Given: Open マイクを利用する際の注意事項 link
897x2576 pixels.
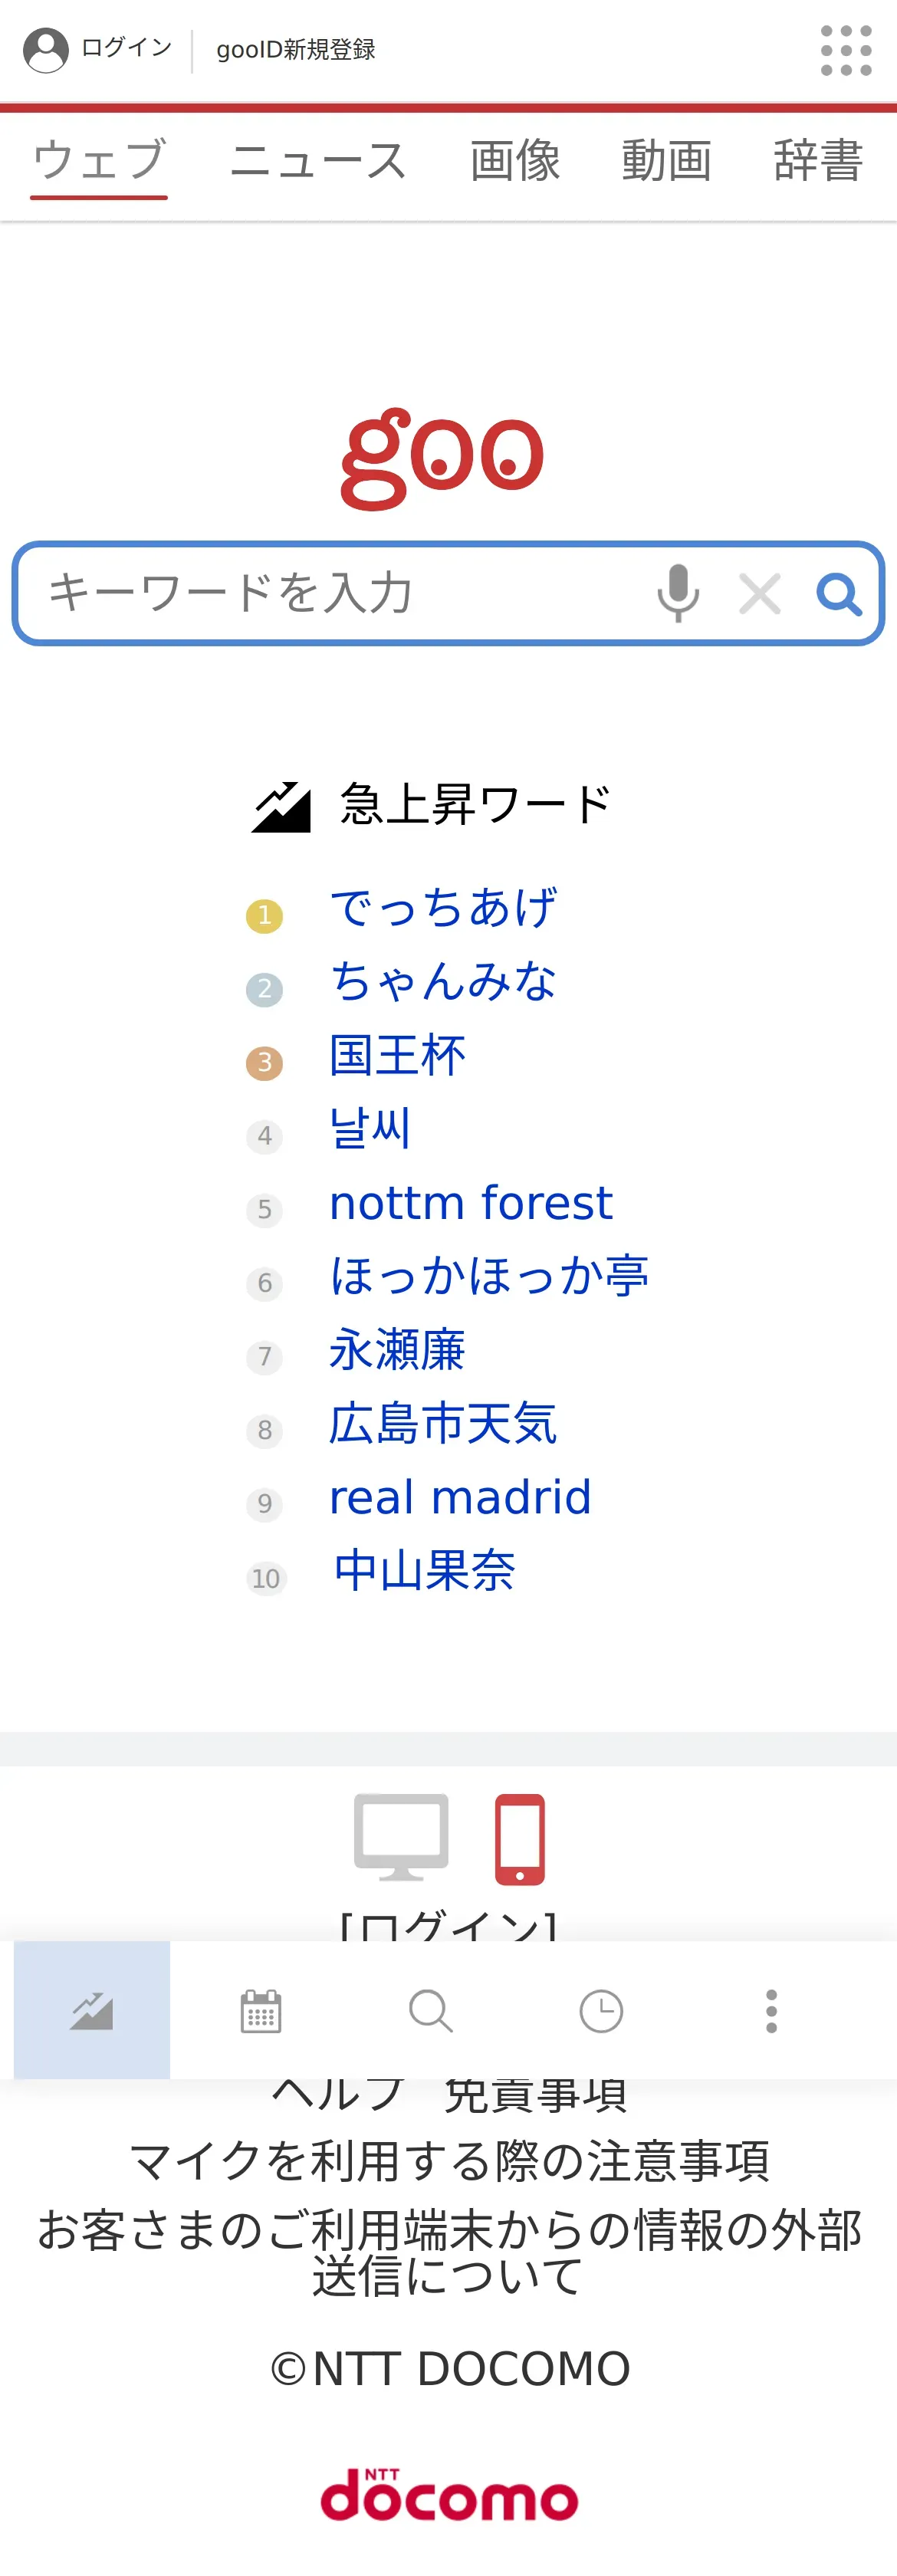Looking at the screenshot, I should coord(449,2161).
